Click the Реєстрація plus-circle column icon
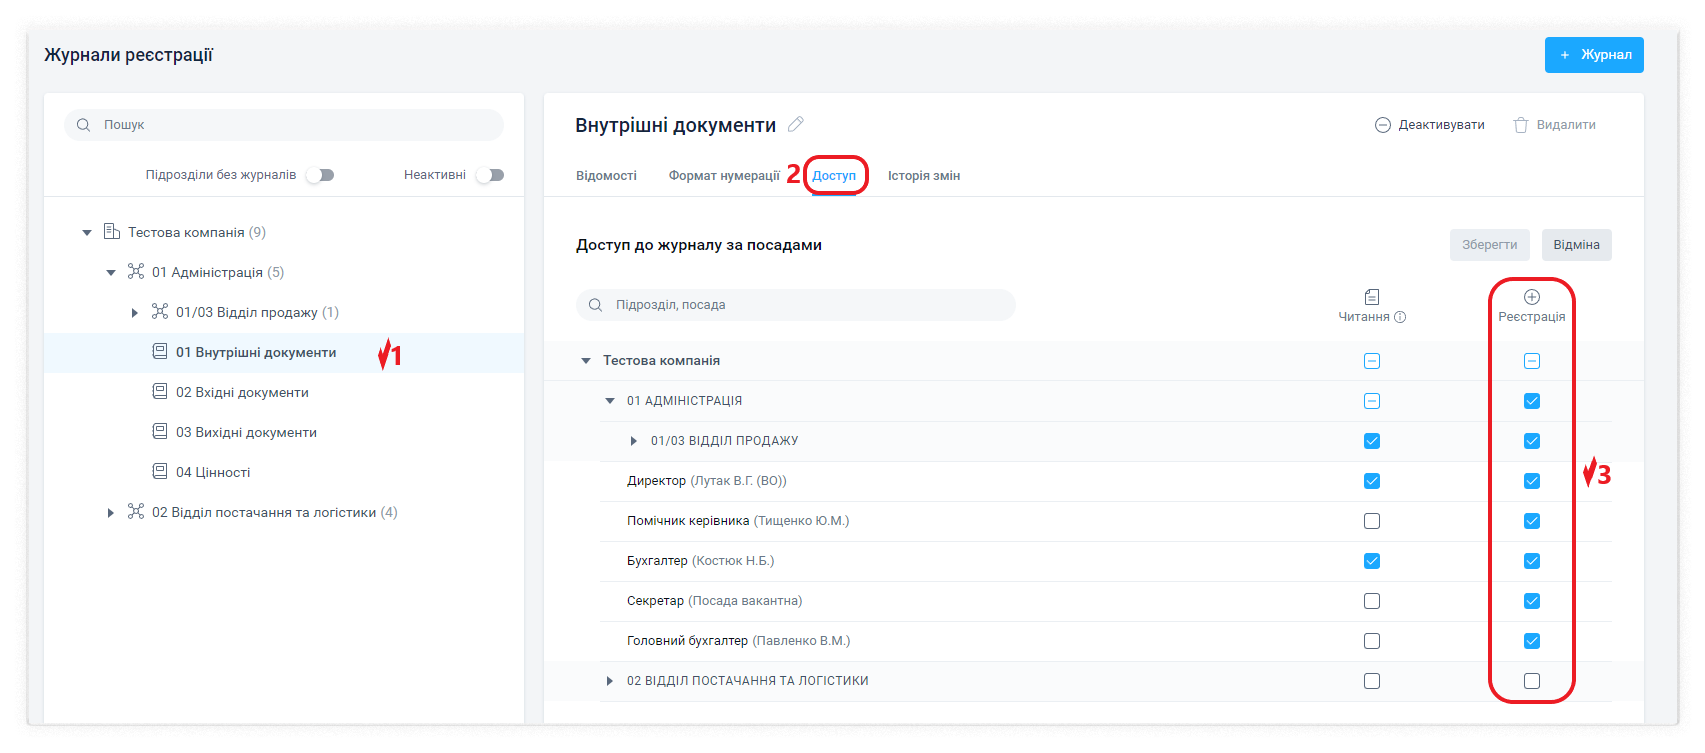1705x753 pixels. (1531, 297)
